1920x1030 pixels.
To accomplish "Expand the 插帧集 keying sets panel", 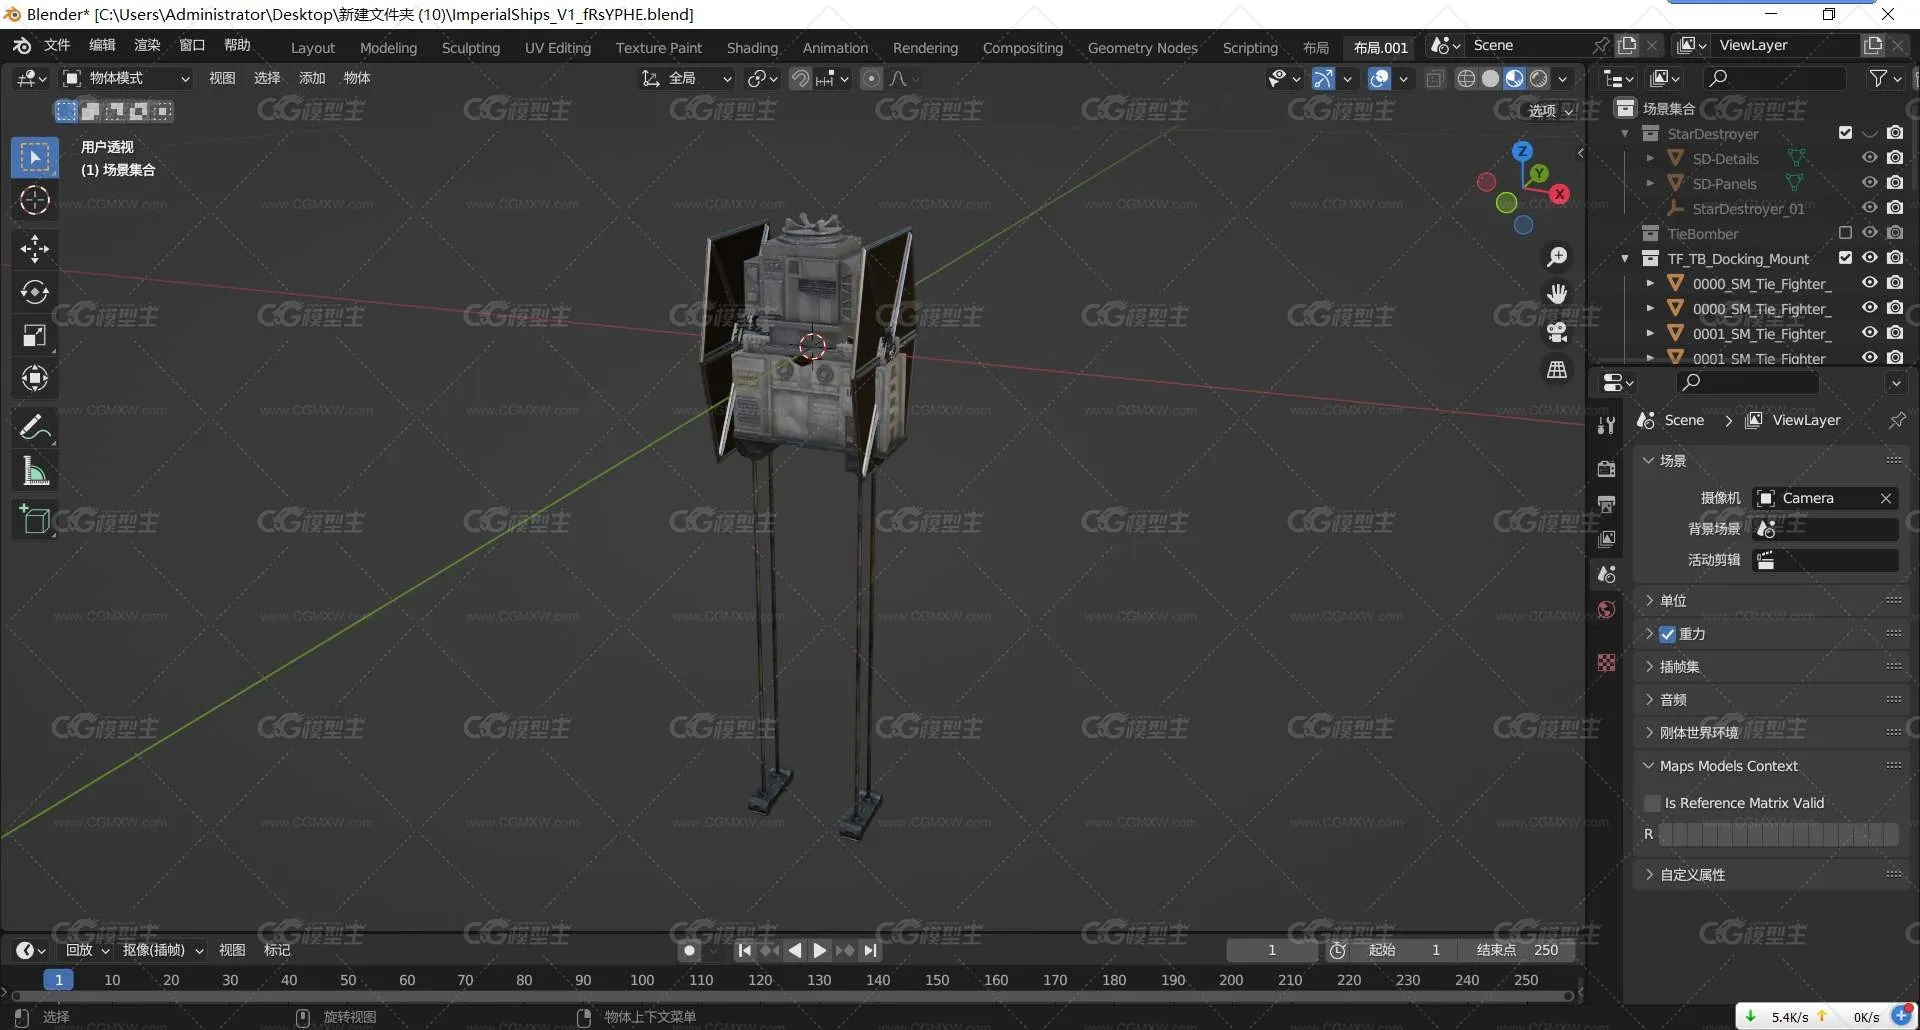I will pos(1770,667).
